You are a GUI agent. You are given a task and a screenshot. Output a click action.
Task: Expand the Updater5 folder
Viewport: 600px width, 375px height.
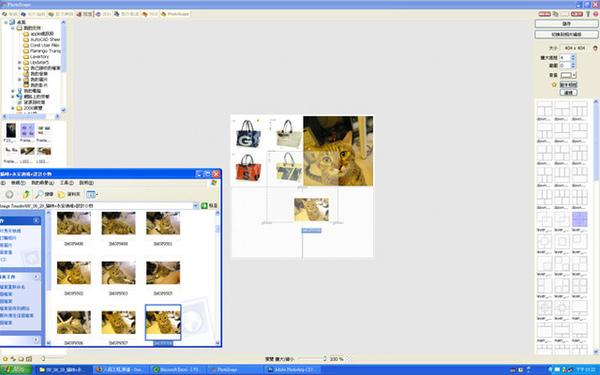[20, 62]
